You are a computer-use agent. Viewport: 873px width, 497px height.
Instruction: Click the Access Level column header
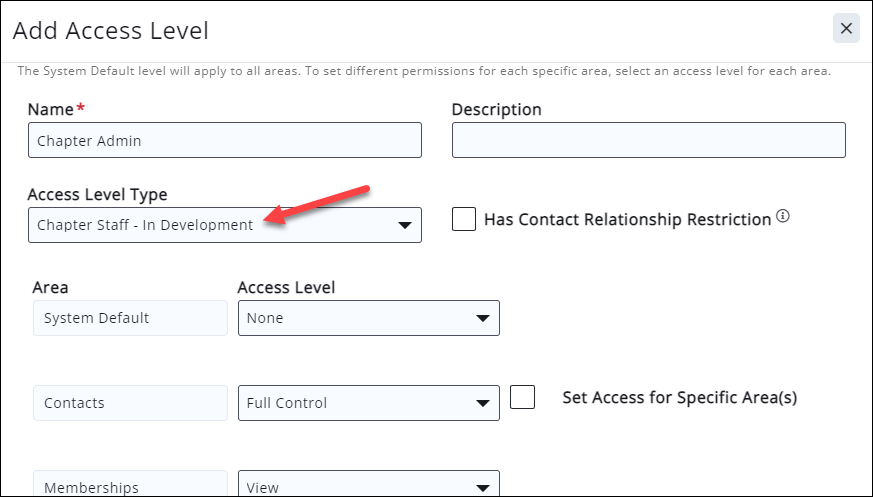pyautogui.click(x=286, y=287)
